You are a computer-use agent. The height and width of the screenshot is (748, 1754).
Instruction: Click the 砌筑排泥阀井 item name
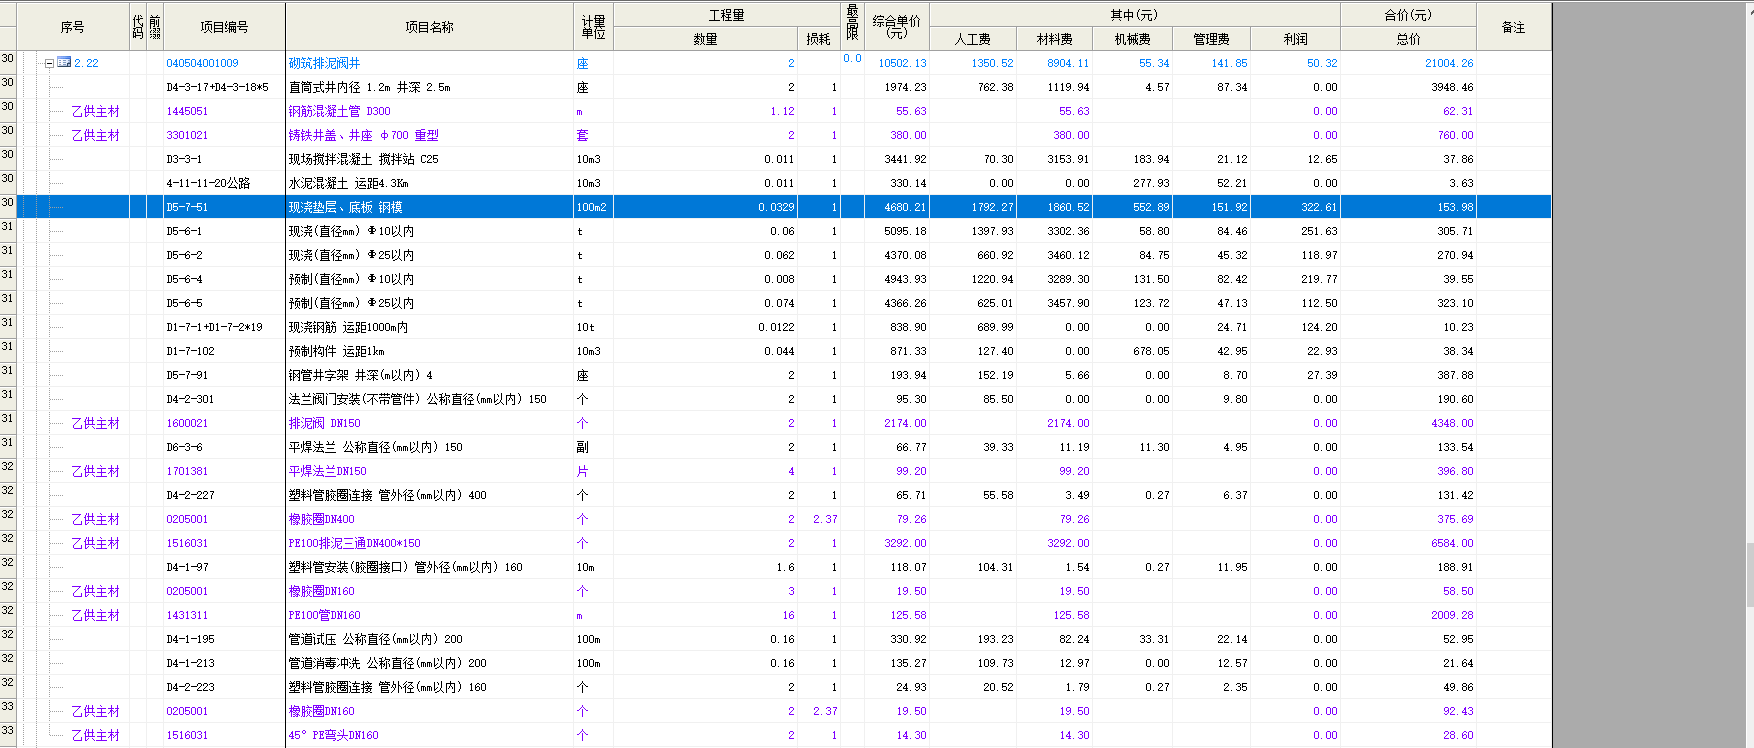click(325, 63)
